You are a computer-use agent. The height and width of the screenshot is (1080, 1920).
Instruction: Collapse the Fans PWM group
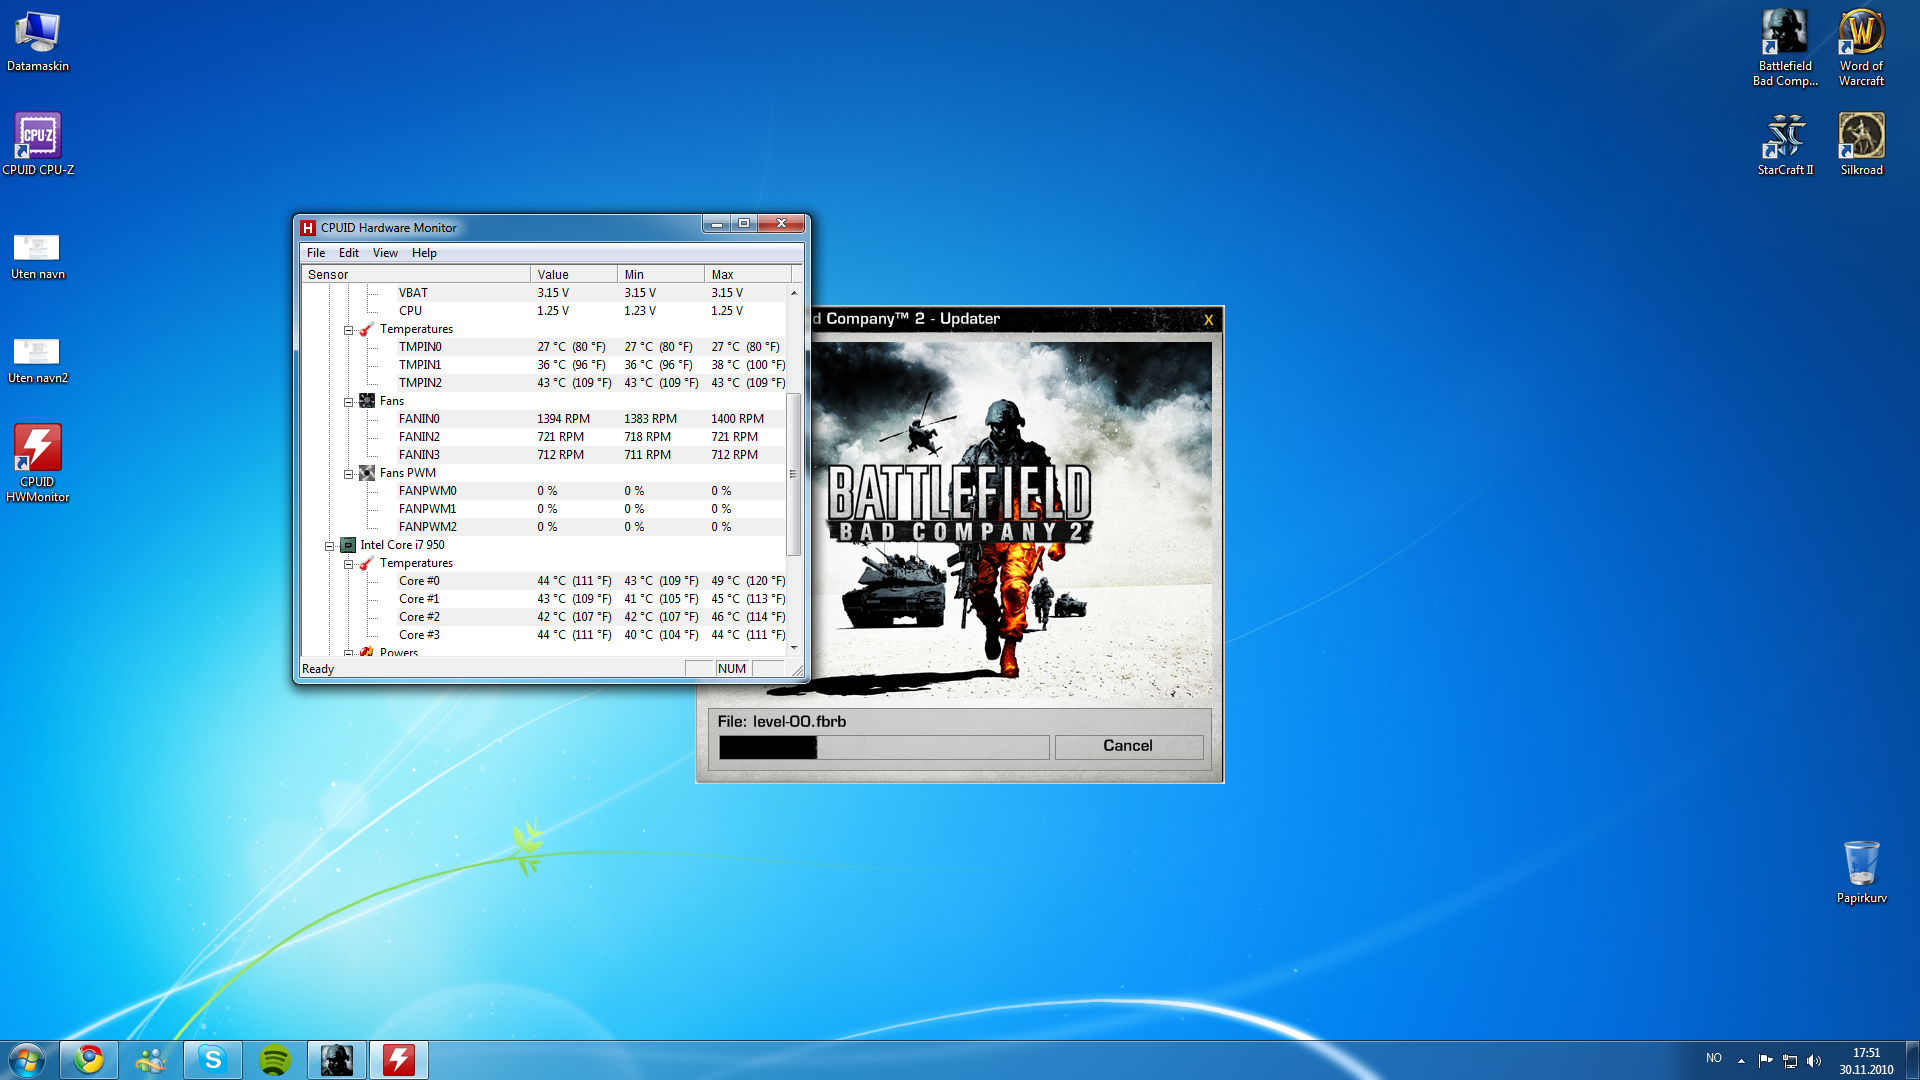(x=349, y=474)
